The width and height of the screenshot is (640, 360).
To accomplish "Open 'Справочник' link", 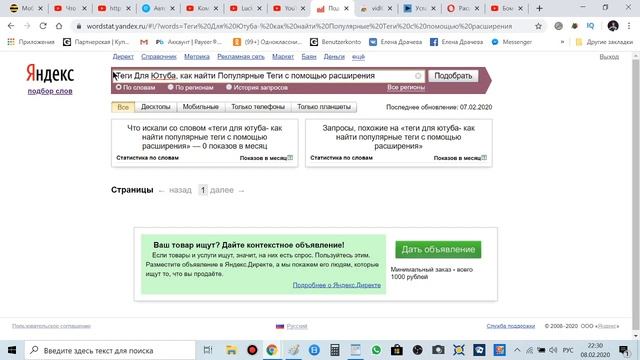I will click(x=159, y=57).
